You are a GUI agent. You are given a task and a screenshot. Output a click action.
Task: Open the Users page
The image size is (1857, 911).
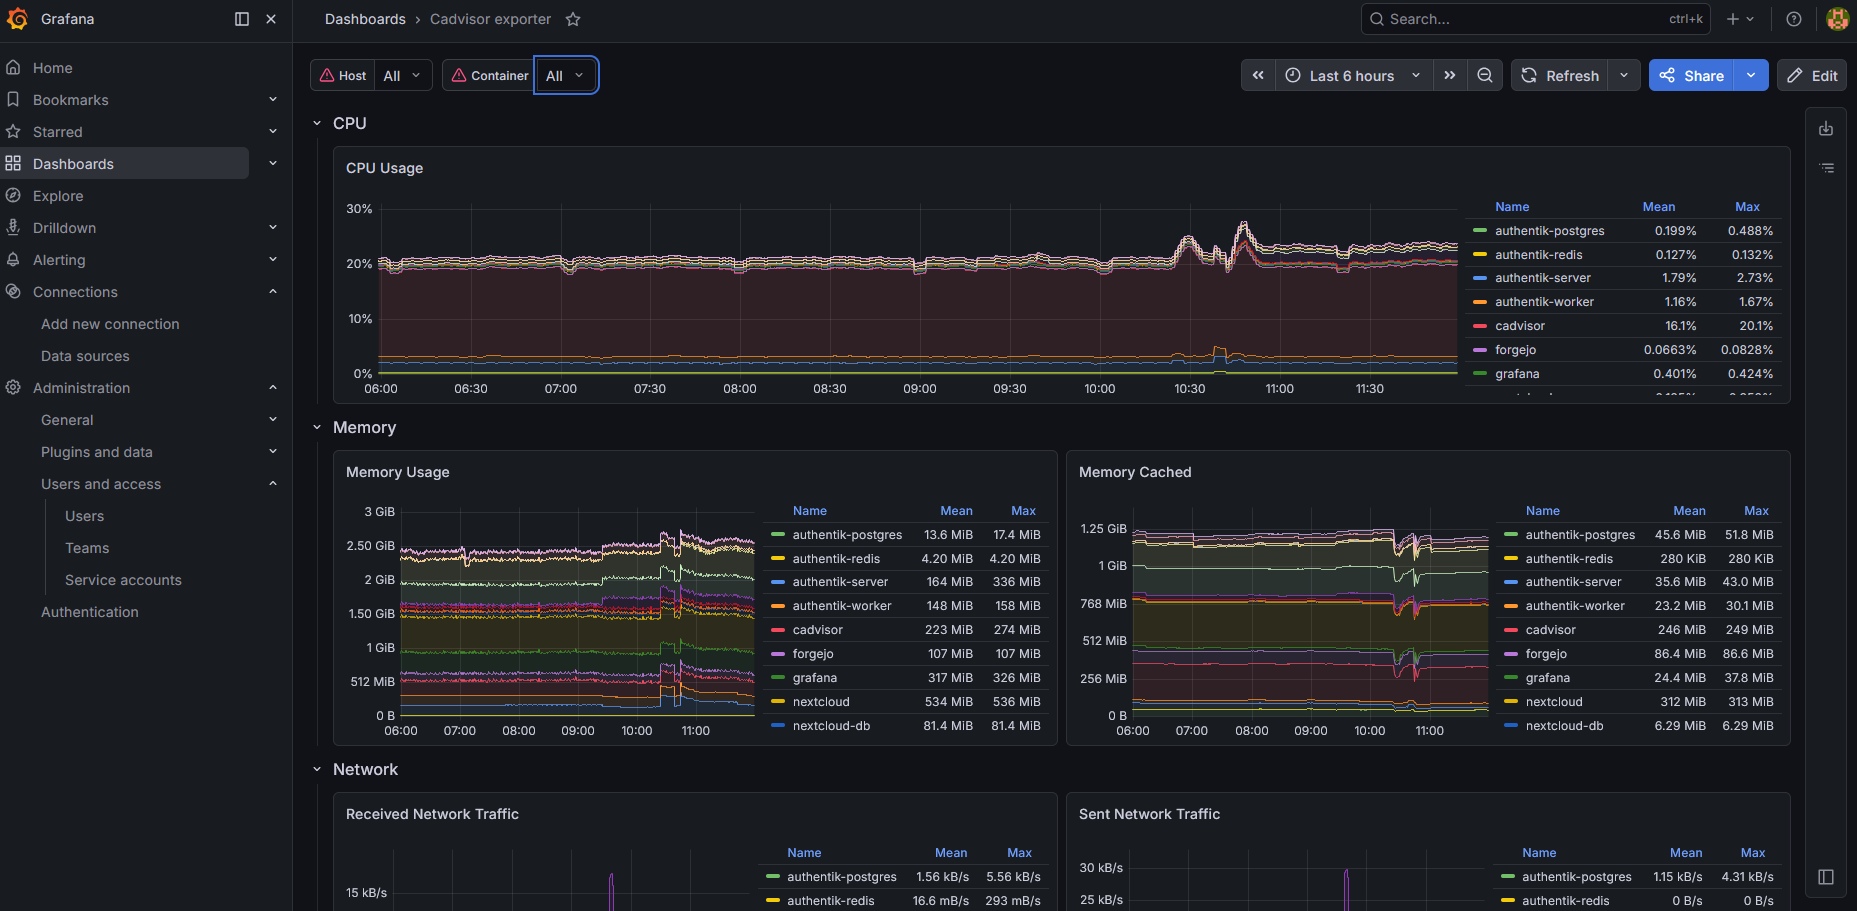pyautogui.click(x=84, y=516)
